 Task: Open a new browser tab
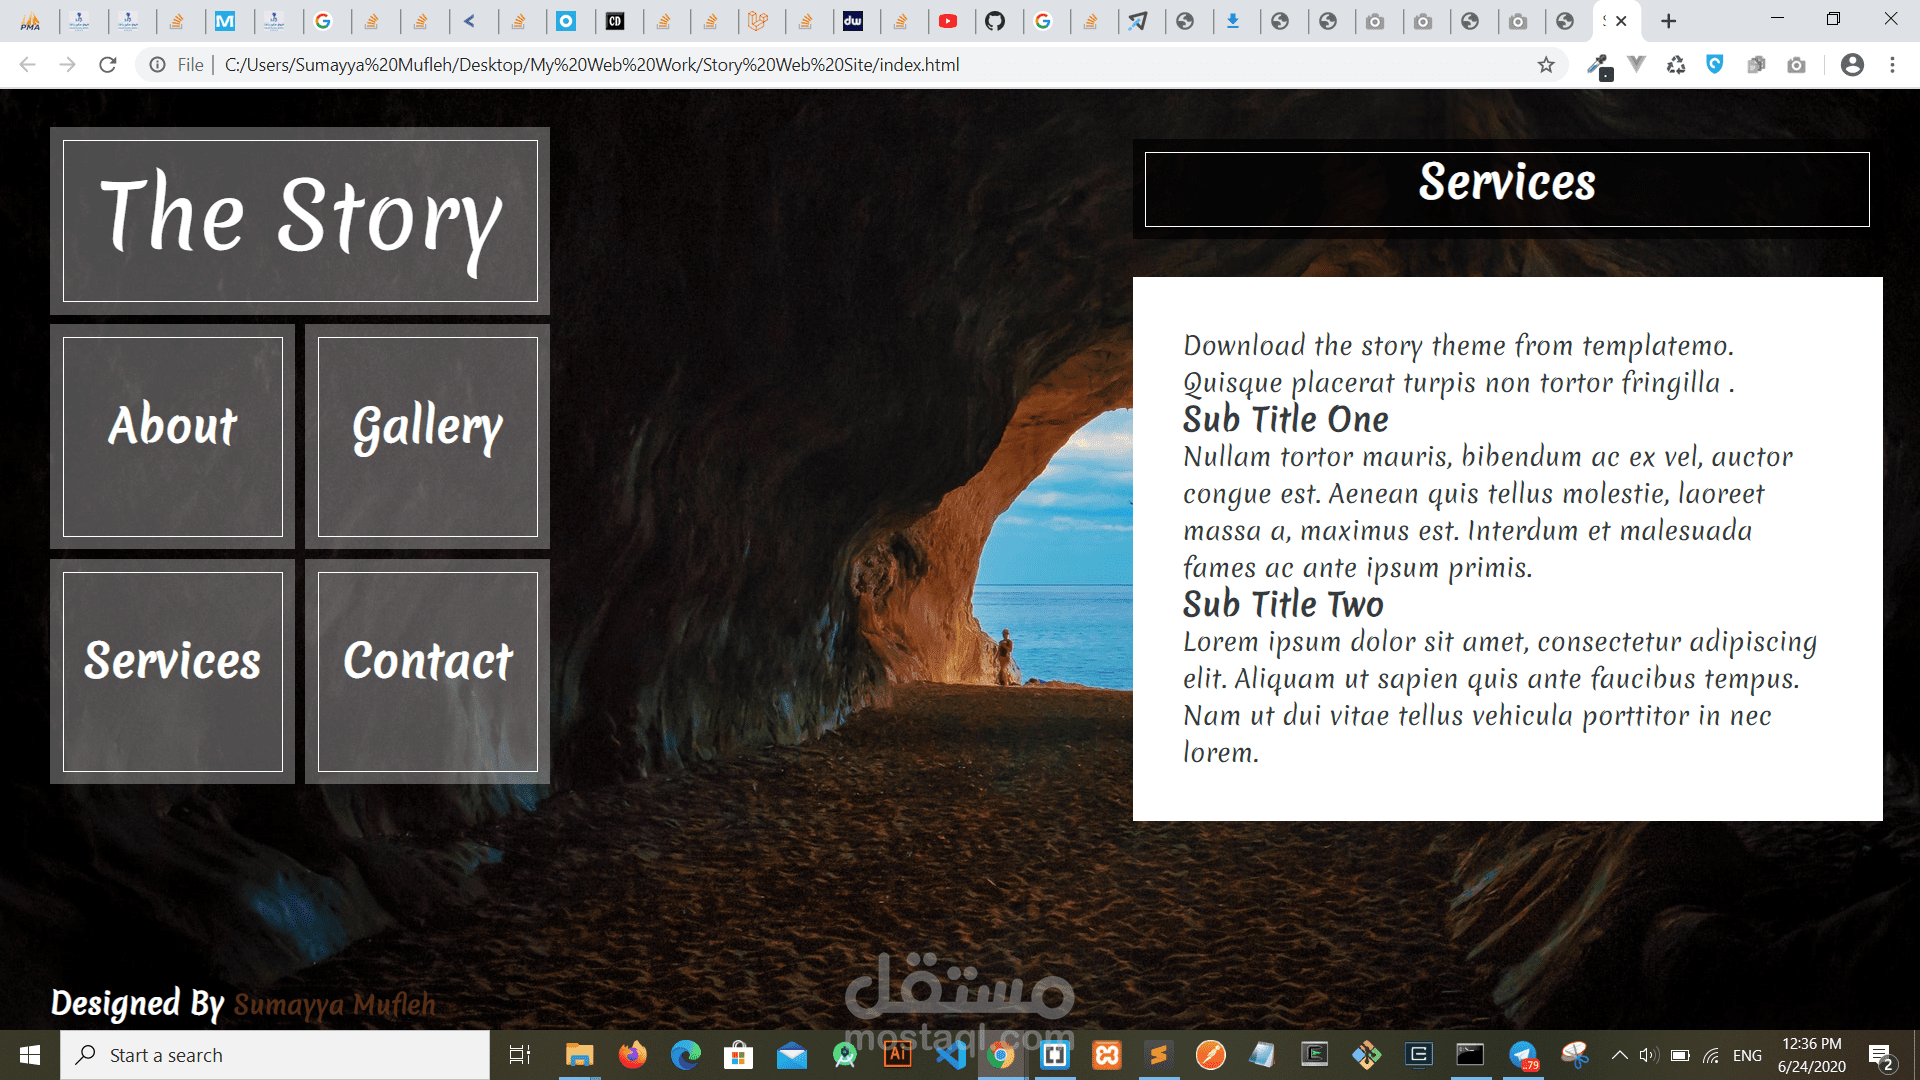pos(1668,21)
